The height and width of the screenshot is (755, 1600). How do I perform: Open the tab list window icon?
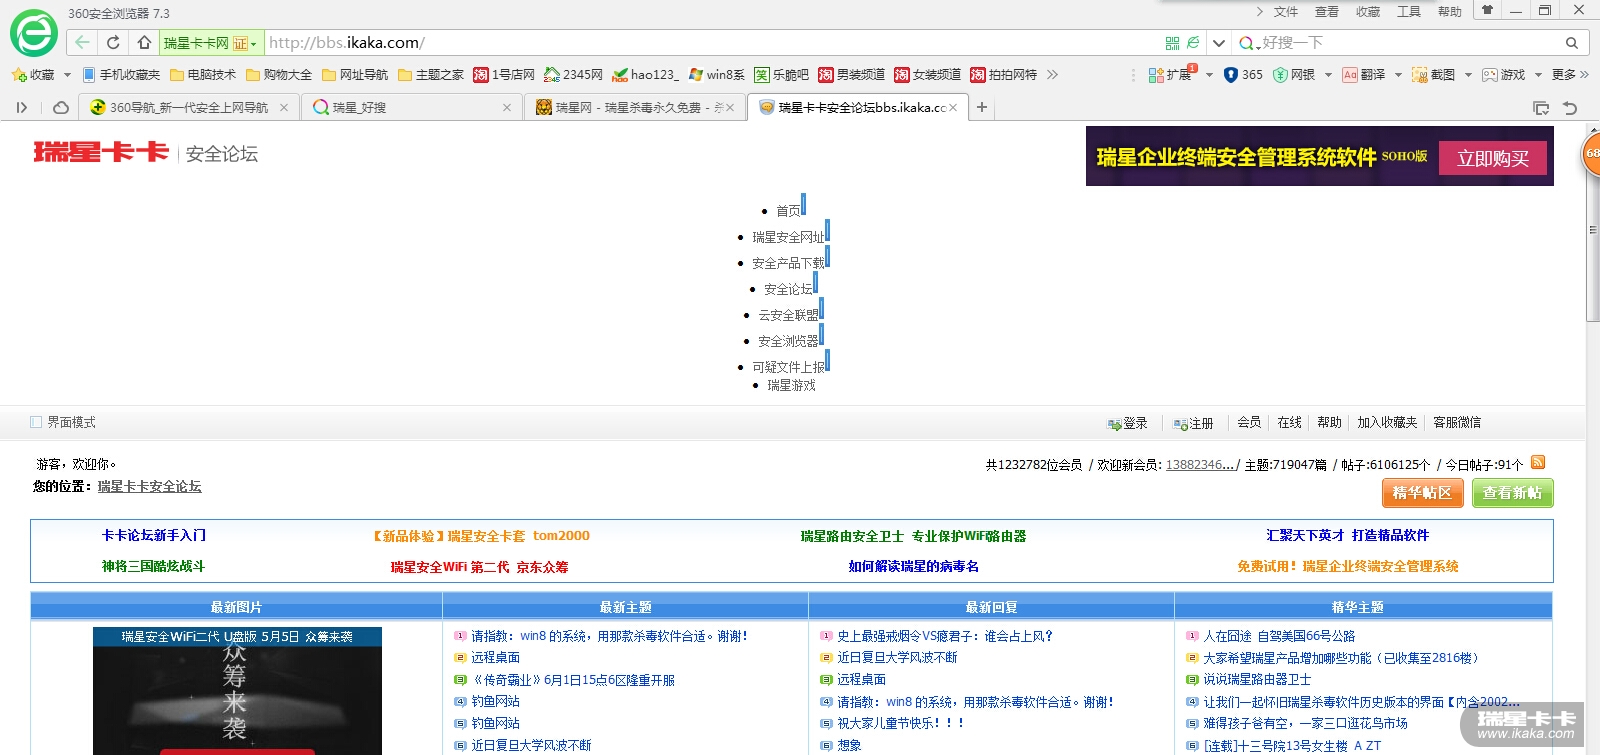[1541, 108]
